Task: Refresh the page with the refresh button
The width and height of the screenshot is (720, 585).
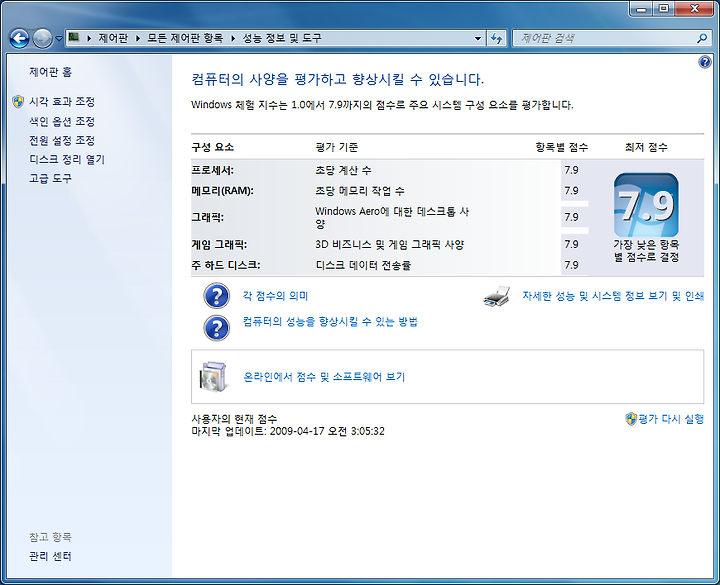Action: point(496,38)
